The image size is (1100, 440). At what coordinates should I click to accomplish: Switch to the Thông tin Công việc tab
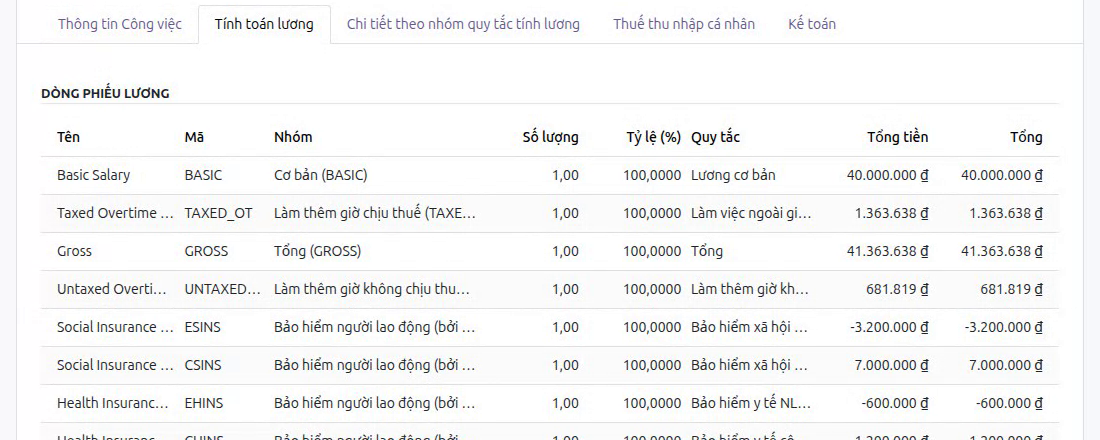(x=120, y=24)
